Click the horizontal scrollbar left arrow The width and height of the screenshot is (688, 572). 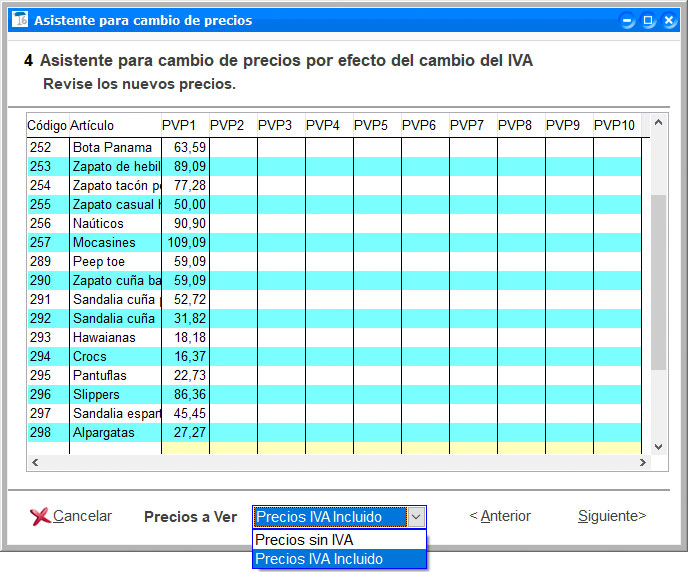pyautogui.click(x=35, y=462)
